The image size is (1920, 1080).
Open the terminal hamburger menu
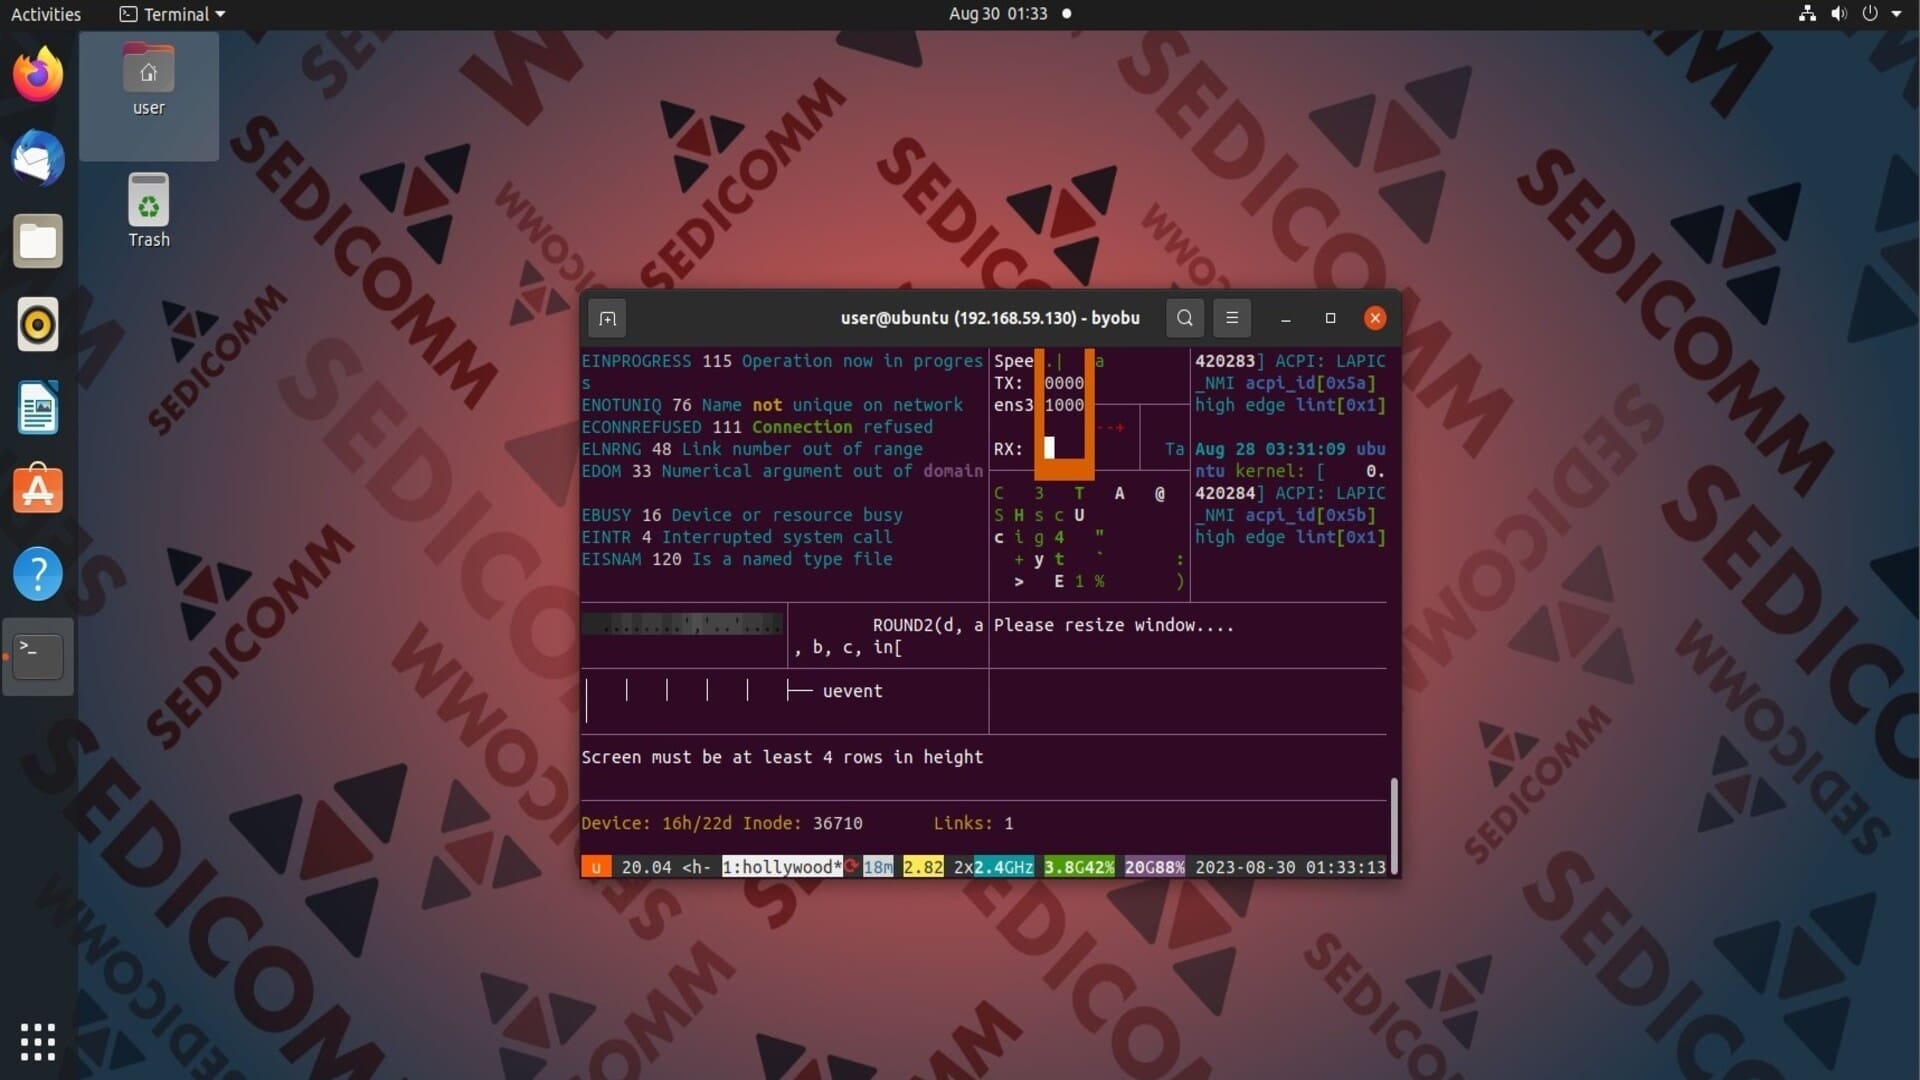tap(1232, 318)
